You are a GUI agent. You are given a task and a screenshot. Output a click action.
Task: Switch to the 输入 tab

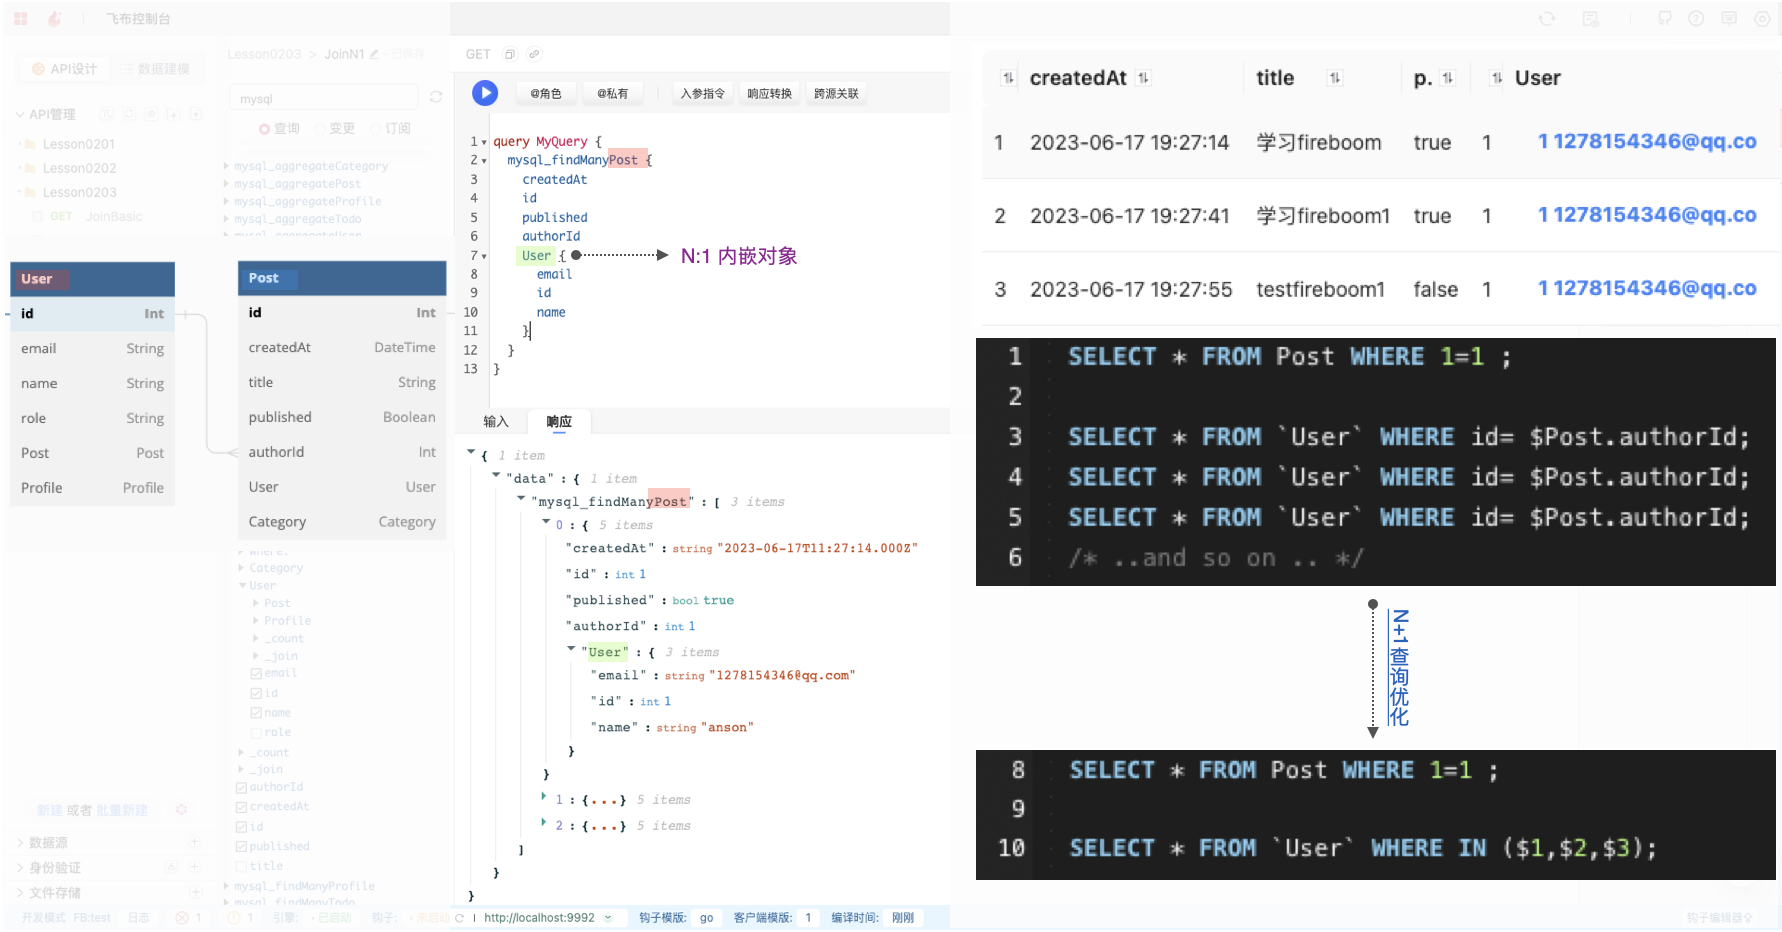pyautogui.click(x=496, y=422)
